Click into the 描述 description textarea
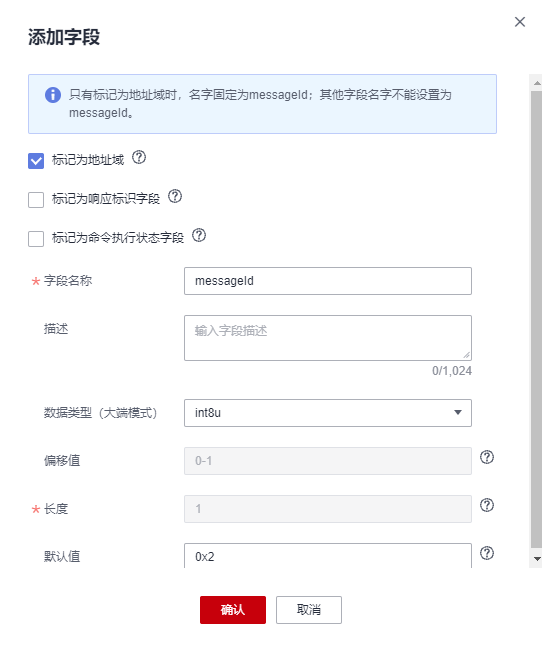The height and width of the screenshot is (645, 542). [328, 338]
